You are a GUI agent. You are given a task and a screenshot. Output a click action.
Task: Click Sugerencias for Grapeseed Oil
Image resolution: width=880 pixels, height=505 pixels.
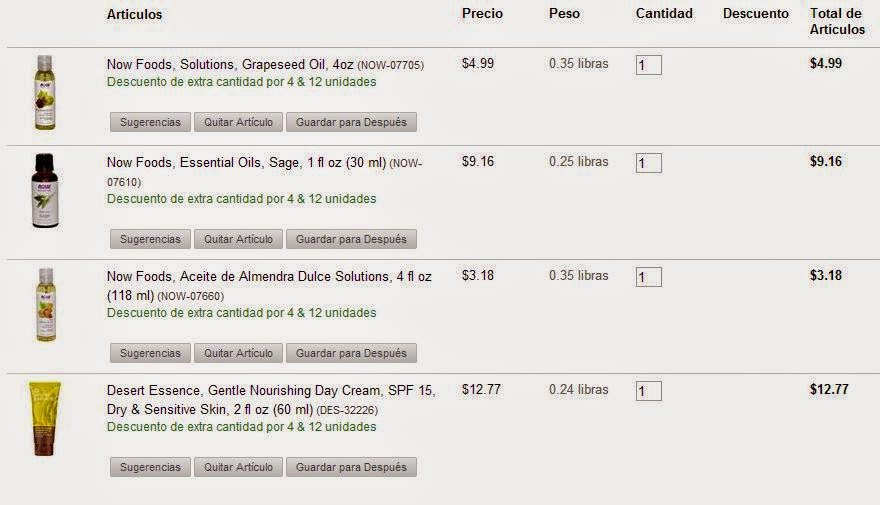point(150,122)
